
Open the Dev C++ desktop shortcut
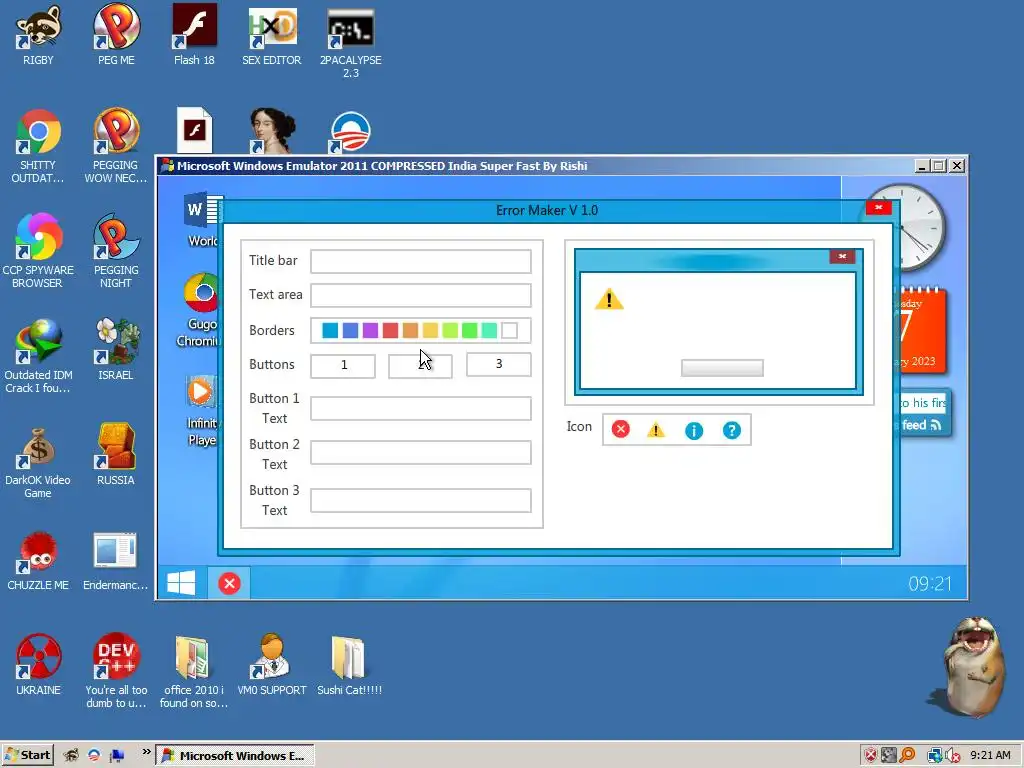click(x=116, y=671)
